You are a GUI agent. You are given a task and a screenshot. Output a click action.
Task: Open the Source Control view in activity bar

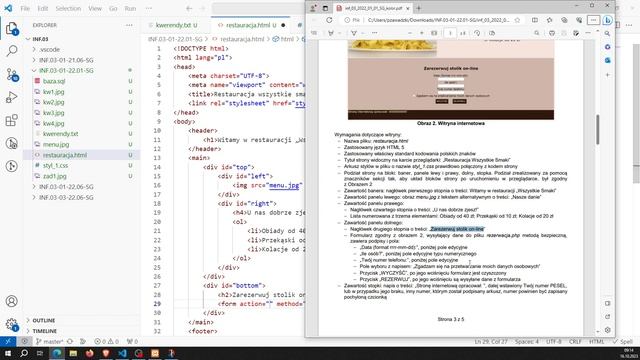click(x=12, y=74)
